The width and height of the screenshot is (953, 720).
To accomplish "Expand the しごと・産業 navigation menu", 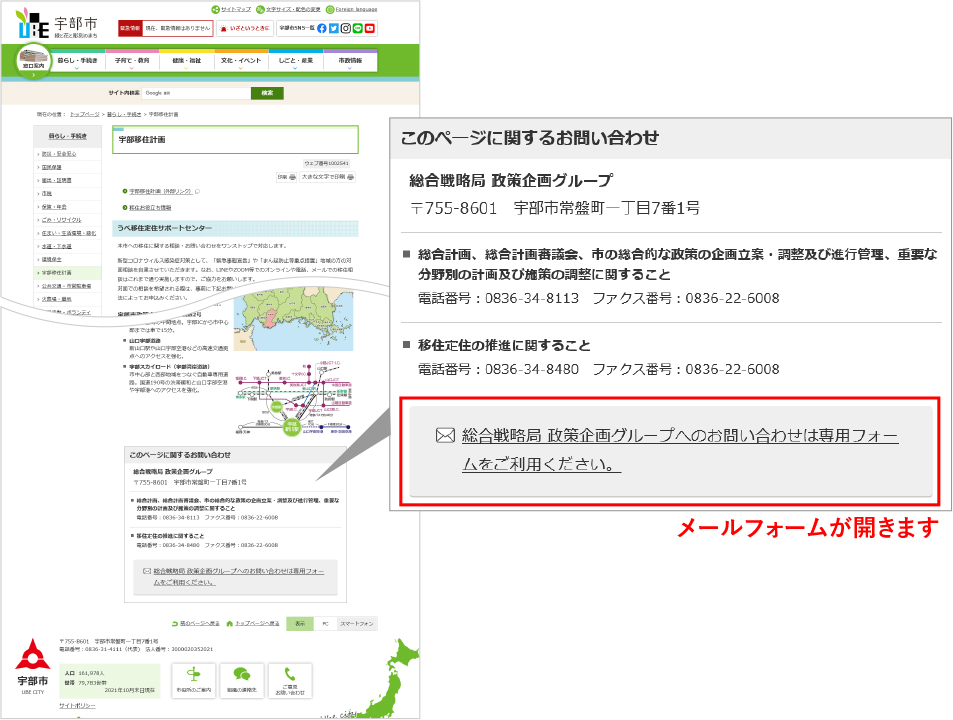I will [295, 61].
